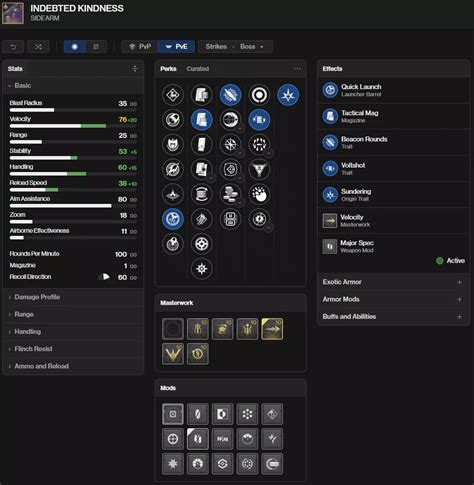Select the Tactical Mag perk icon in grid

[x=202, y=120]
